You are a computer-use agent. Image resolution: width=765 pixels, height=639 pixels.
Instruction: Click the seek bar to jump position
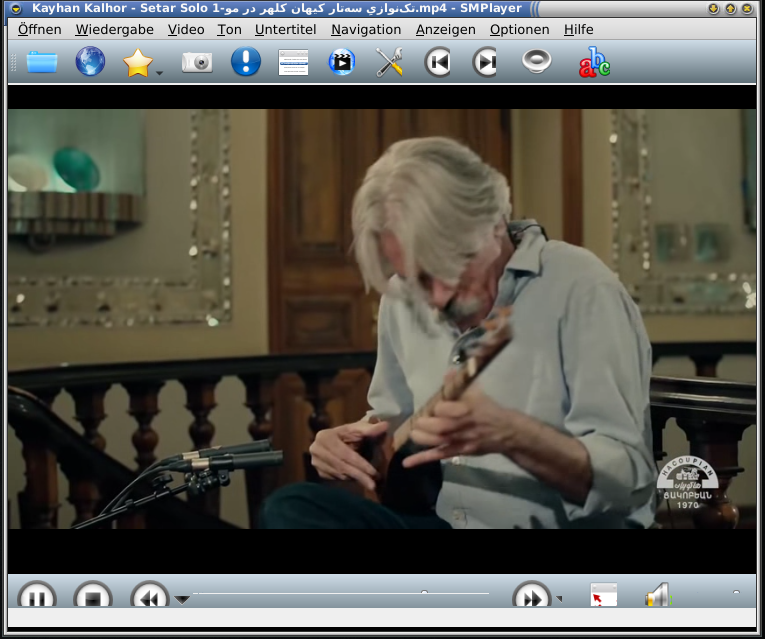[x=340, y=594]
